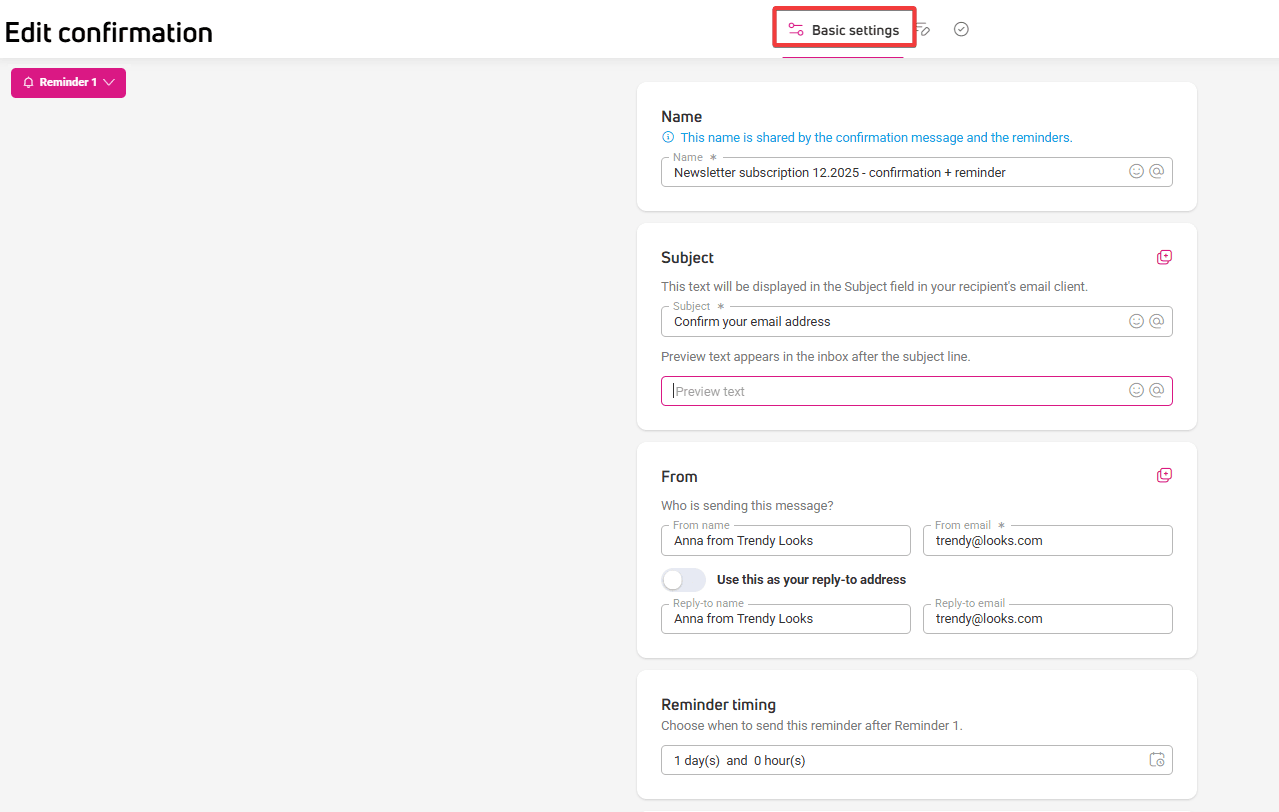Click the @ icon in Preview text field
Screen dimensions: 1279x812
[x=1157, y=390]
